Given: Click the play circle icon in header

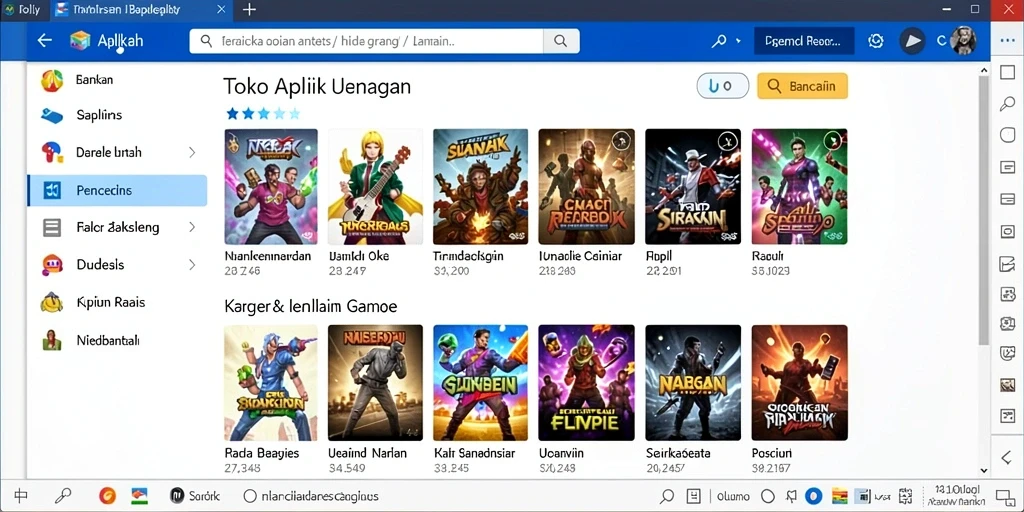Looking at the screenshot, I should point(912,41).
